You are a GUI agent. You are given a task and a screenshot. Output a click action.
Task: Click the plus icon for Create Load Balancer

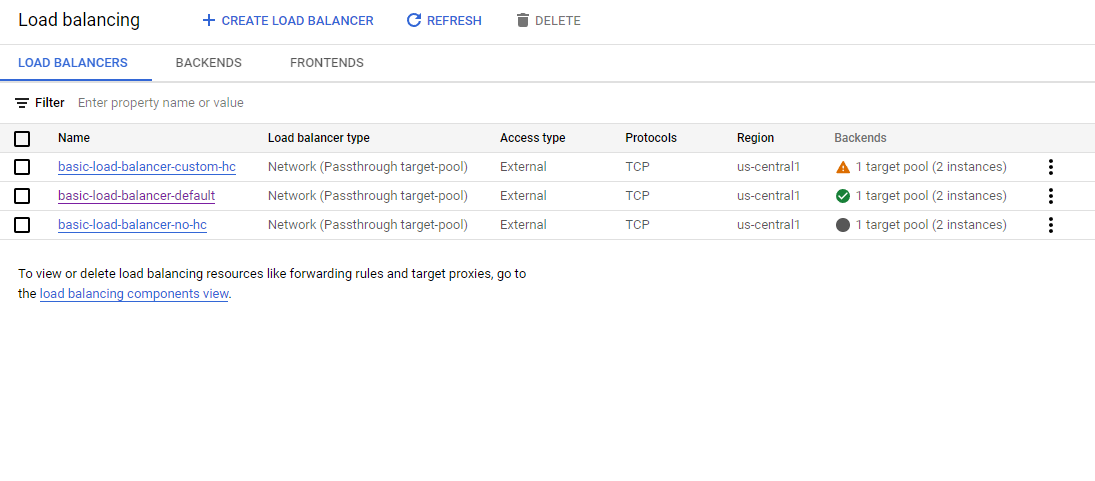click(208, 21)
